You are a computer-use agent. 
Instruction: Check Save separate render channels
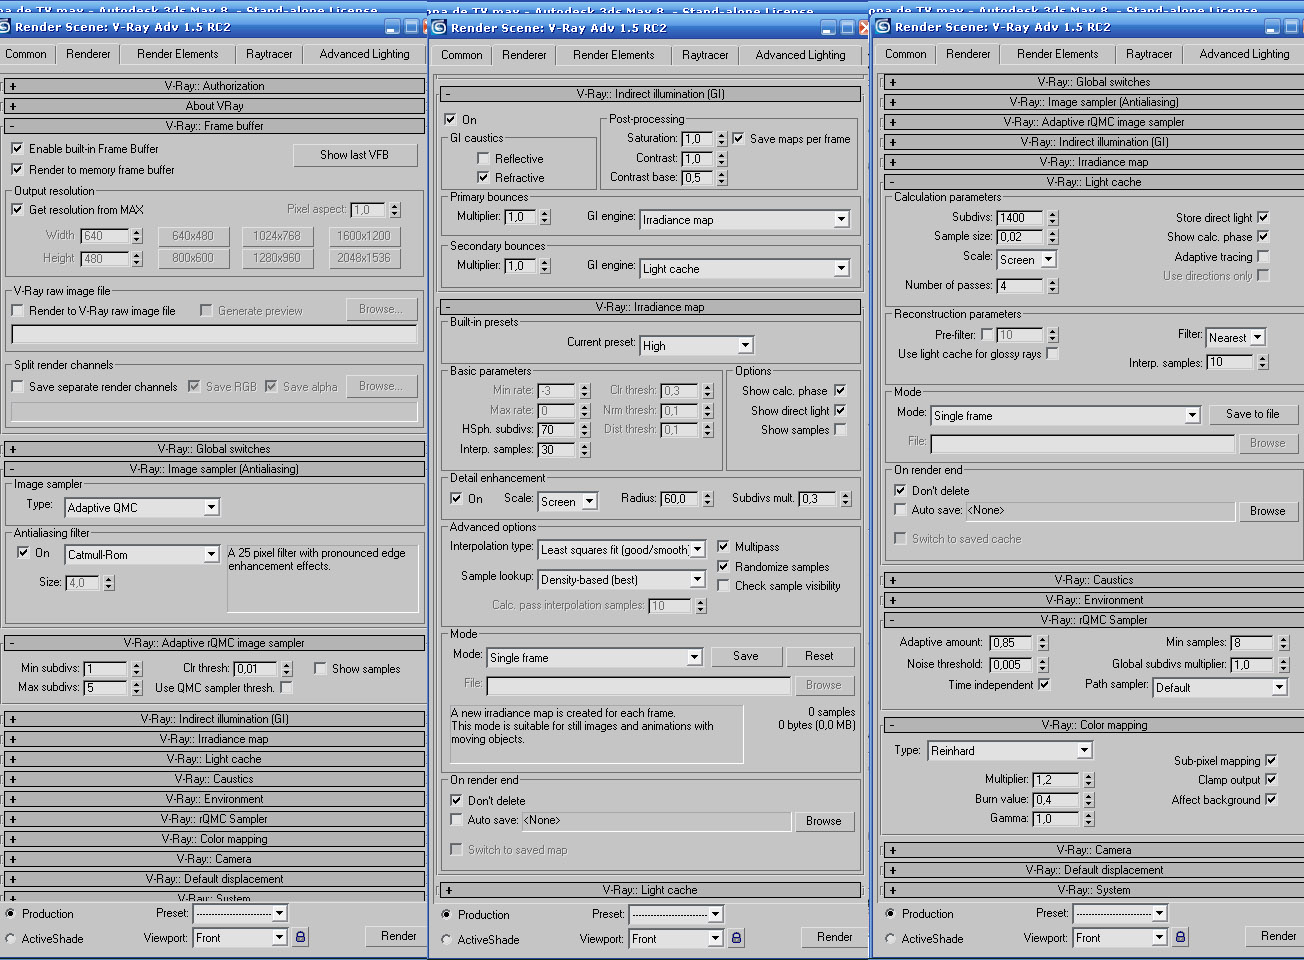17,386
